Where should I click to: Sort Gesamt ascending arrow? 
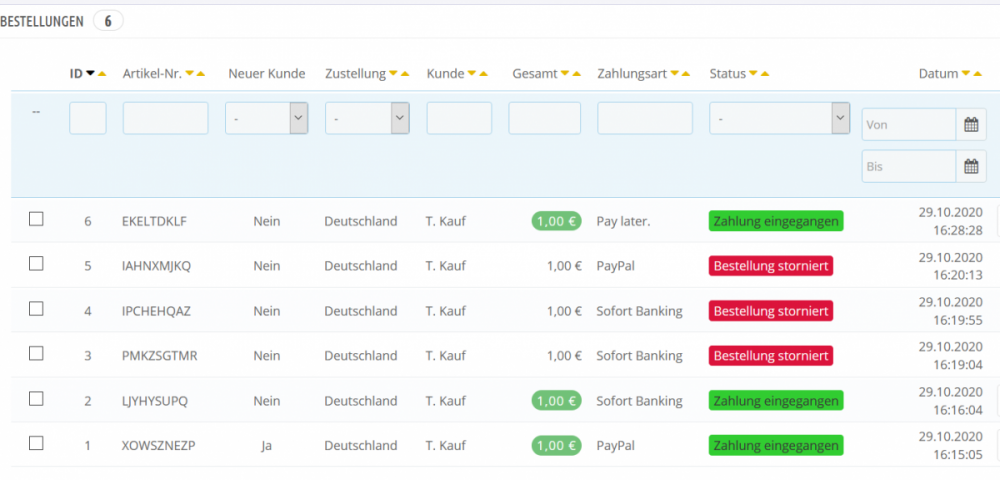577,73
